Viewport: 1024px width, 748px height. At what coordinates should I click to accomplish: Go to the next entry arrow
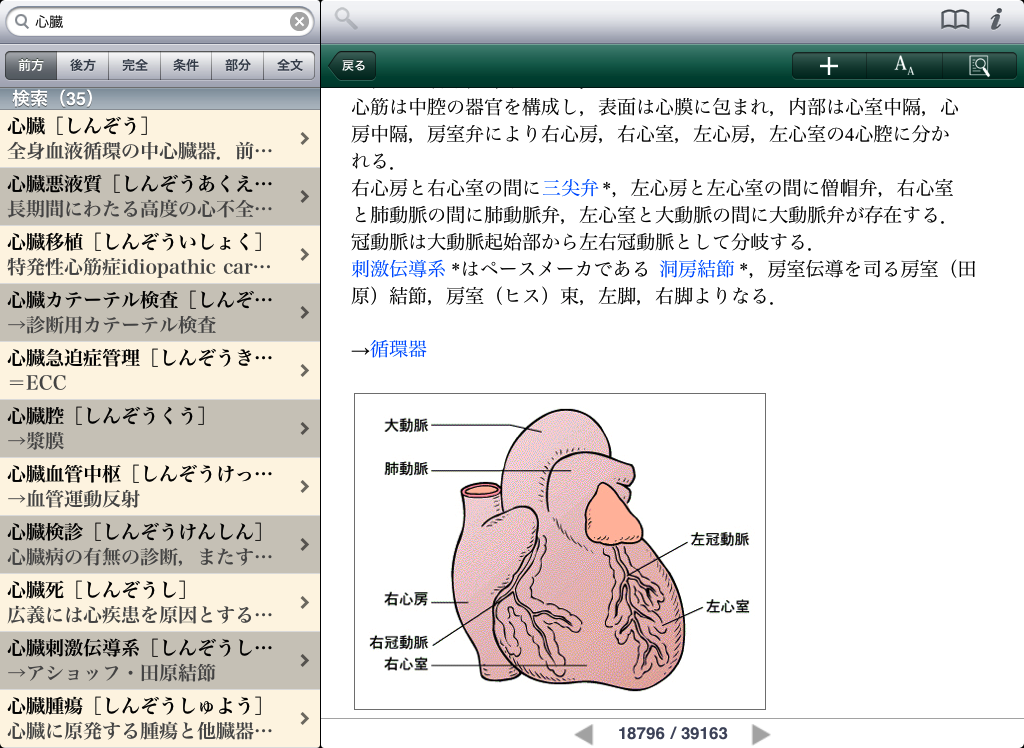[x=761, y=734]
